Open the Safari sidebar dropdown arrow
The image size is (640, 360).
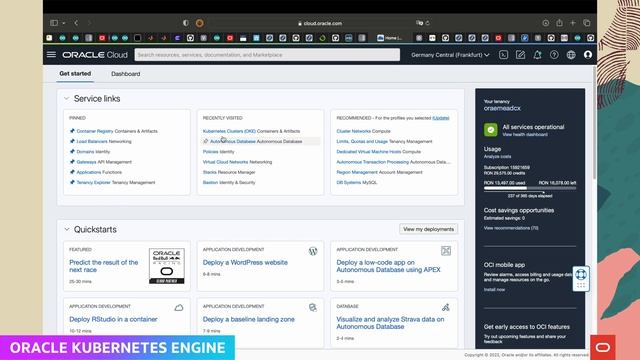pyautogui.click(x=64, y=23)
